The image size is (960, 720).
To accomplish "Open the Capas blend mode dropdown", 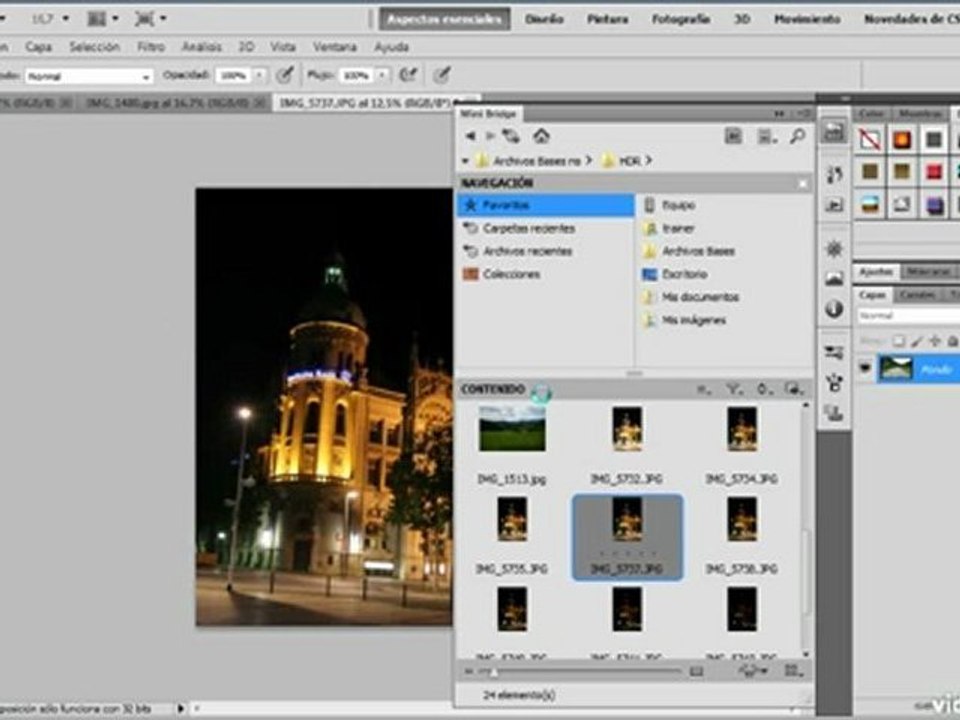I will pos(908,315).
